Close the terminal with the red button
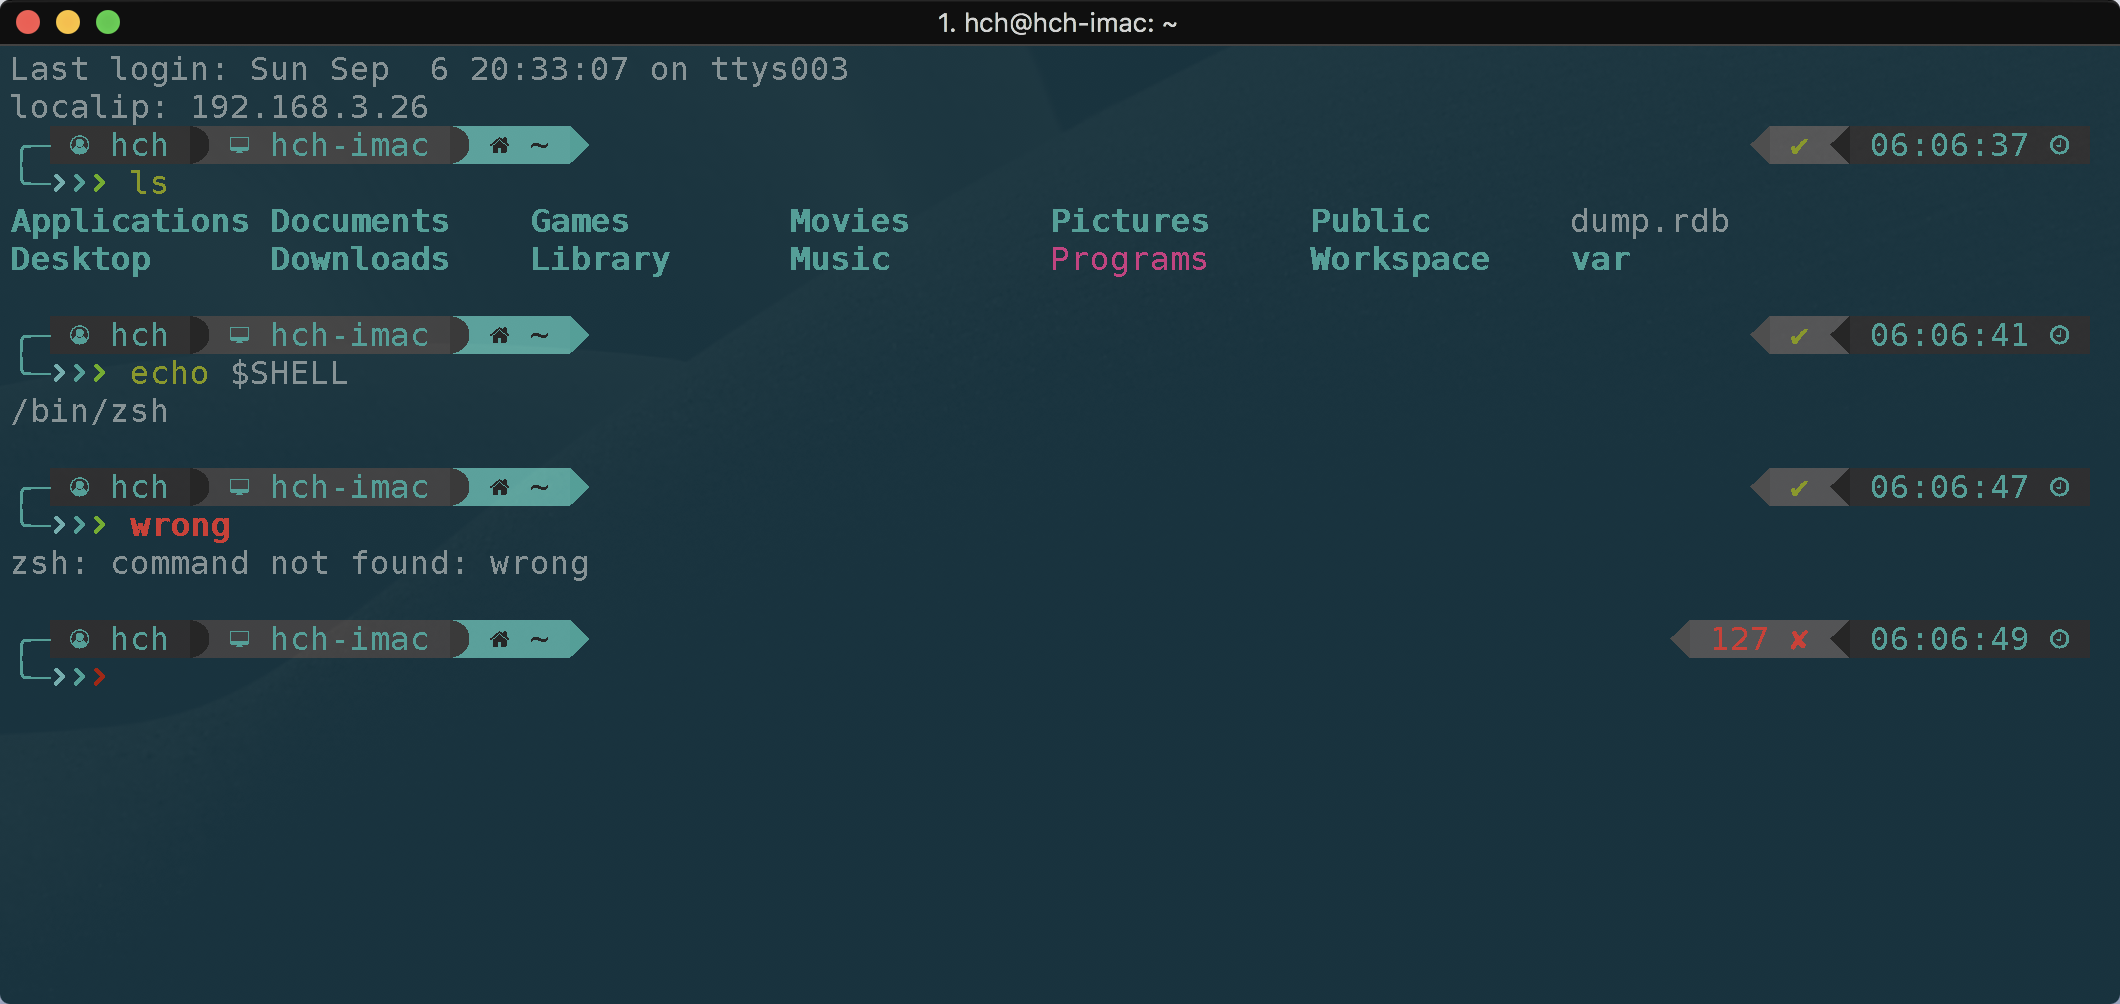The image size is (2120, 1004). pos(28,22)
